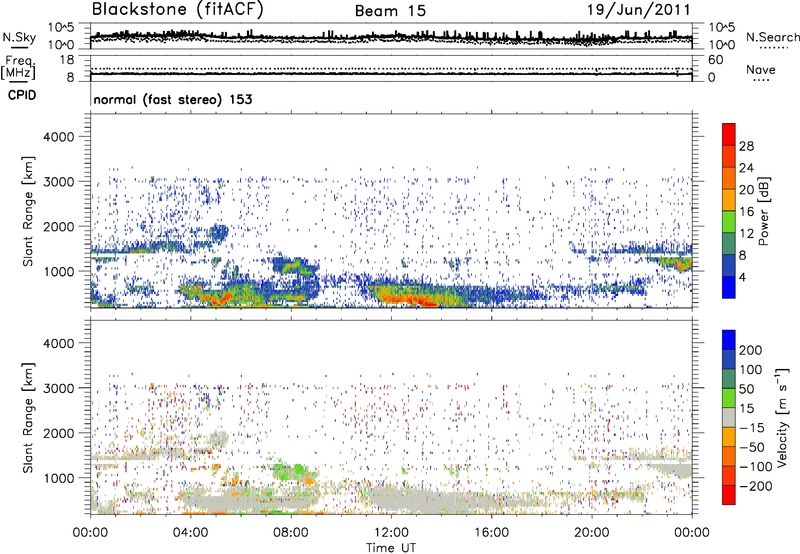Click the 'Nave' legend label

tap(761, 69)
